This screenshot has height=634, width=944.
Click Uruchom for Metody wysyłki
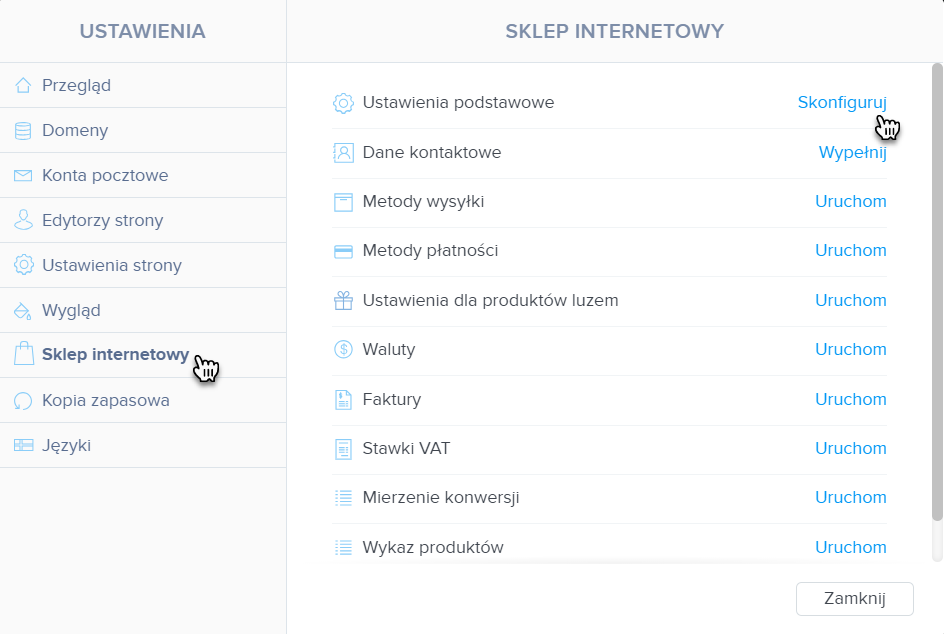click(851, 201)
